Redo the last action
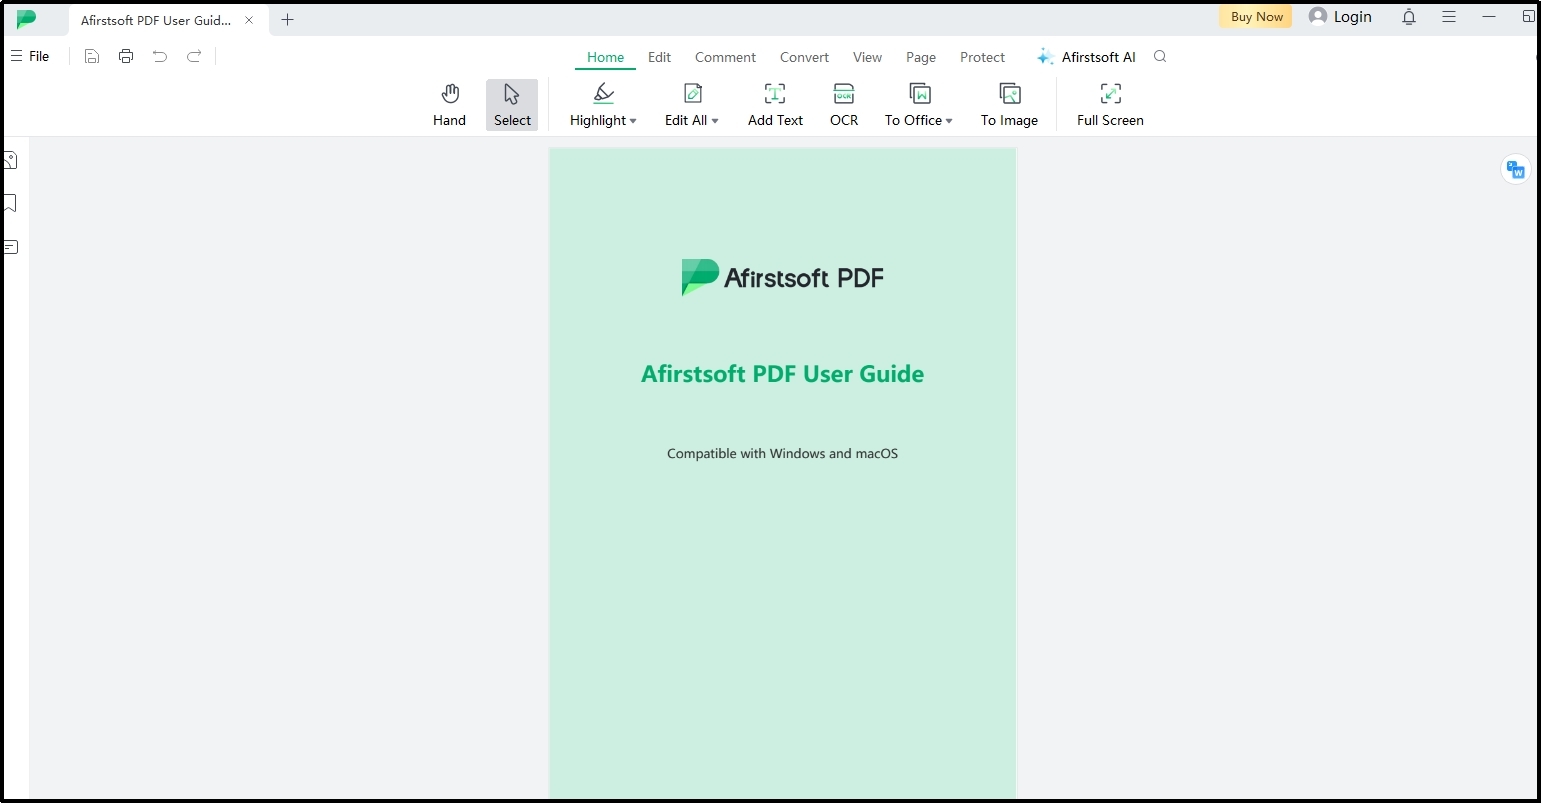The image size is (1542, 805). (x=194, y=57)
